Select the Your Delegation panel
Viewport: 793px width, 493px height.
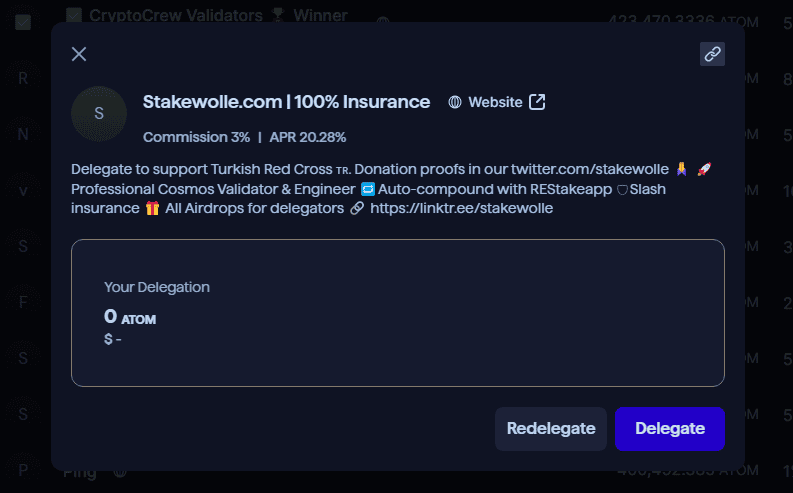(x=398, y=313)
